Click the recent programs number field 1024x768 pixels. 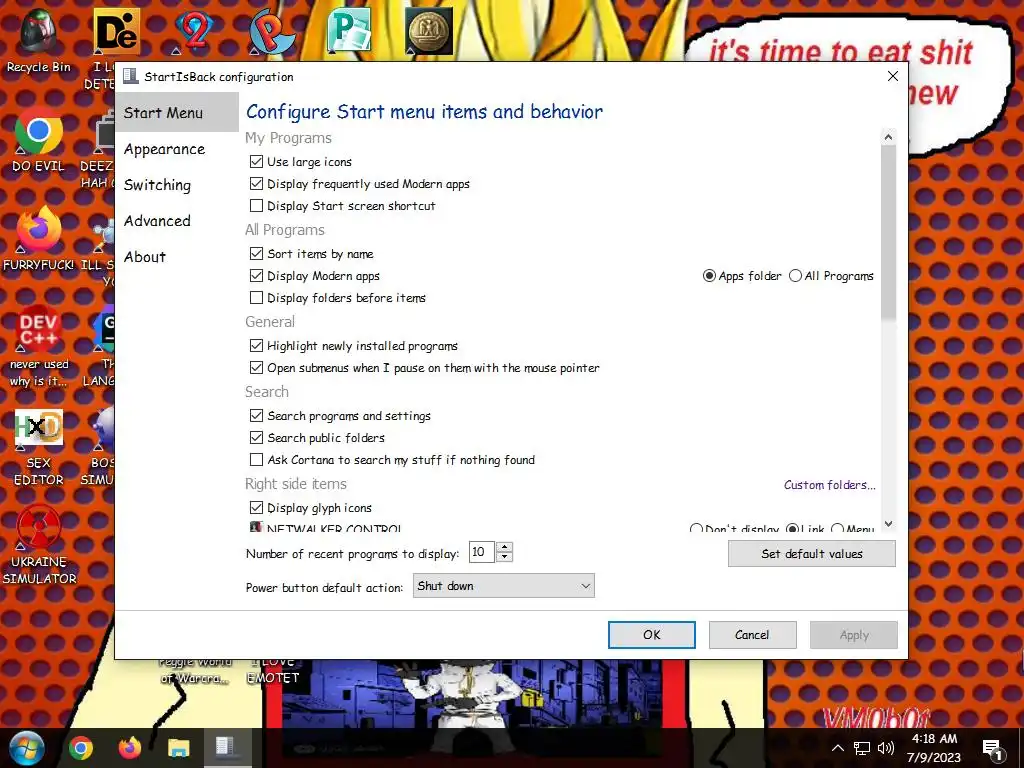(x=482, y=552)
